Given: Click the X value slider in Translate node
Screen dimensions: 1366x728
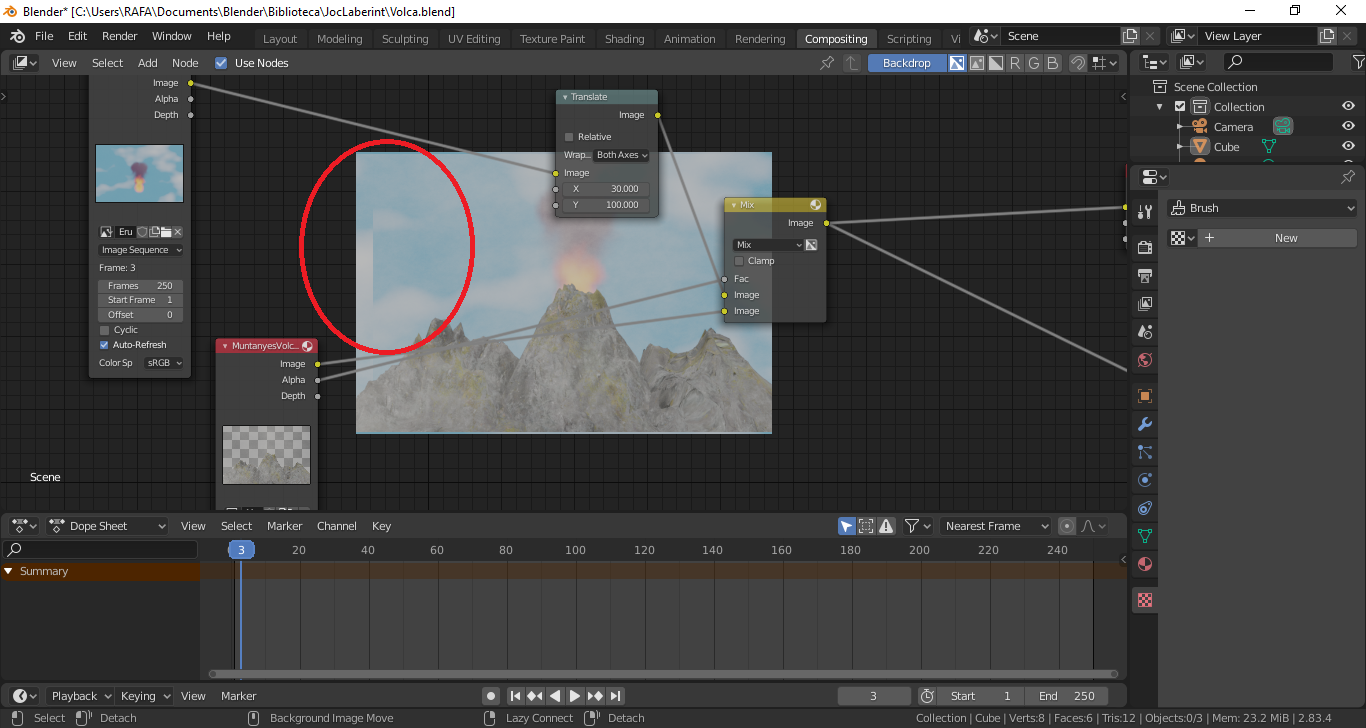Looking at the screenshot, I should click(607, 189).
